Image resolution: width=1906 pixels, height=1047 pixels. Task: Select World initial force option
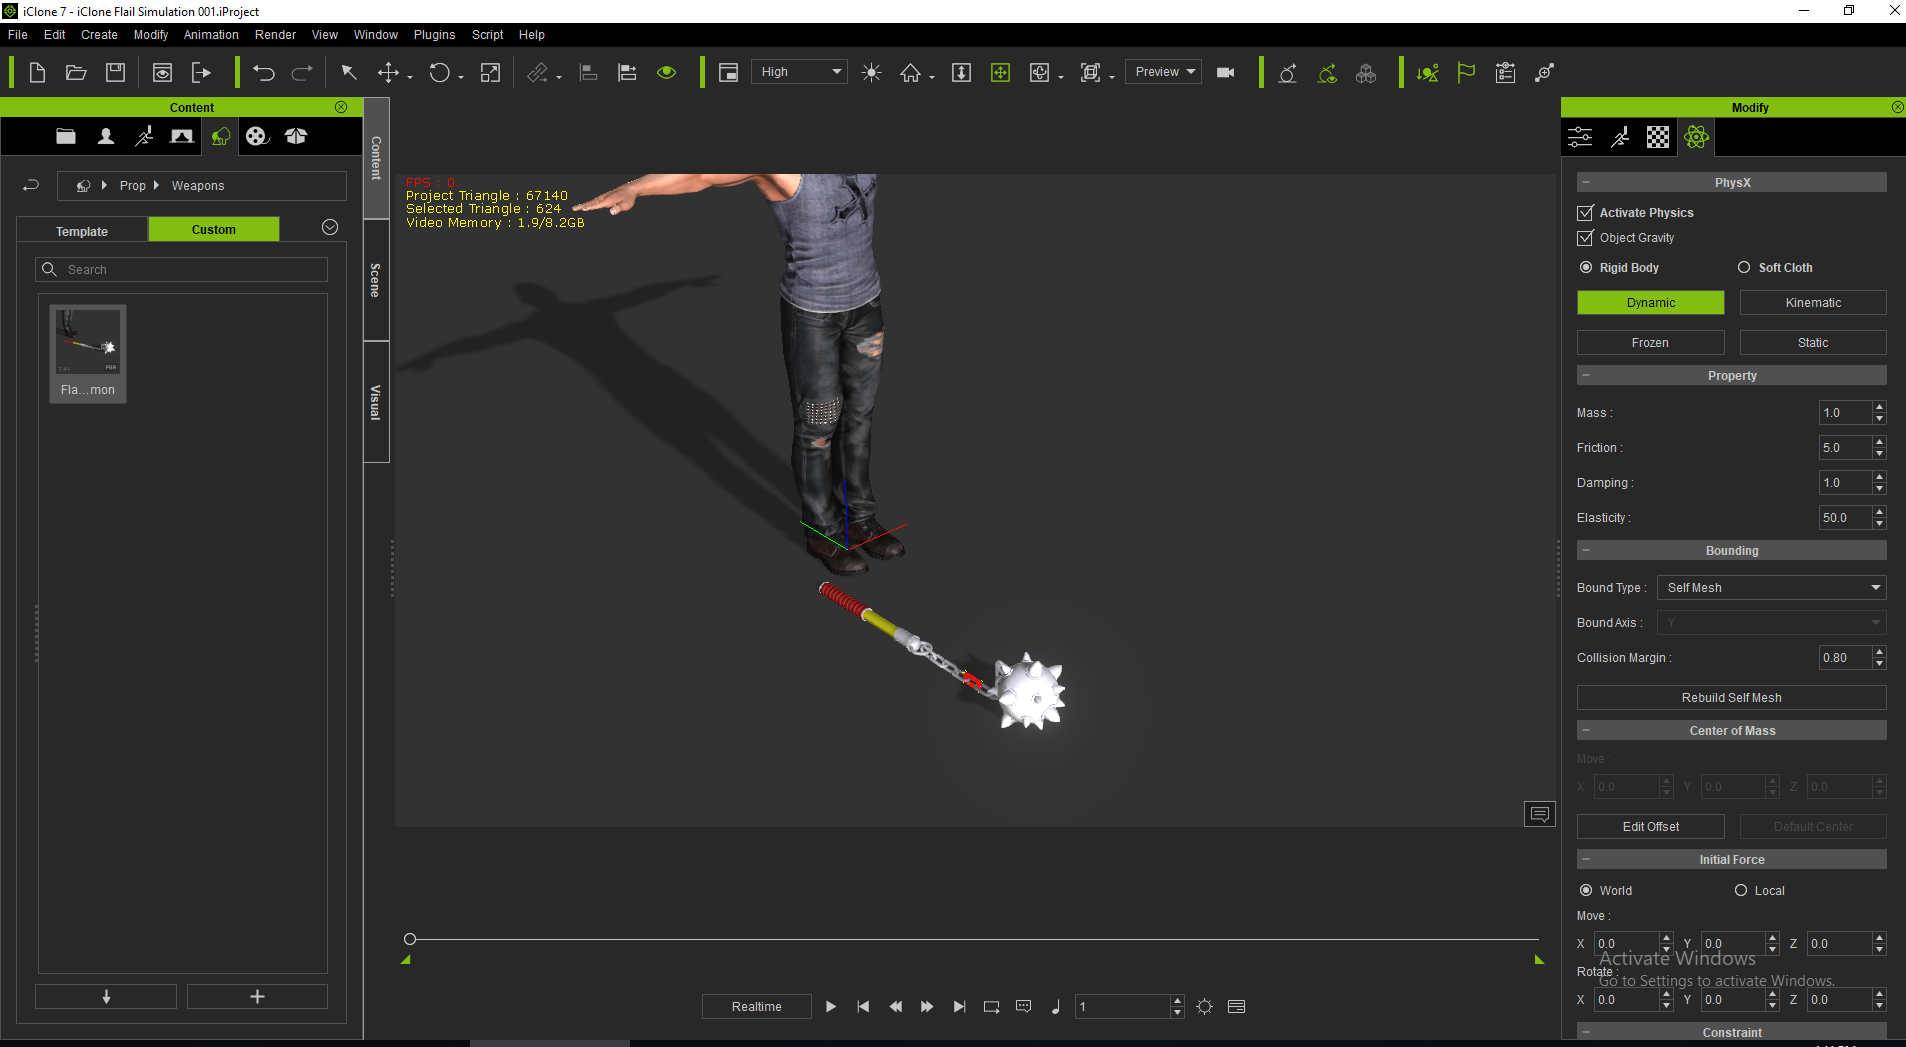tap(1586, 890)
